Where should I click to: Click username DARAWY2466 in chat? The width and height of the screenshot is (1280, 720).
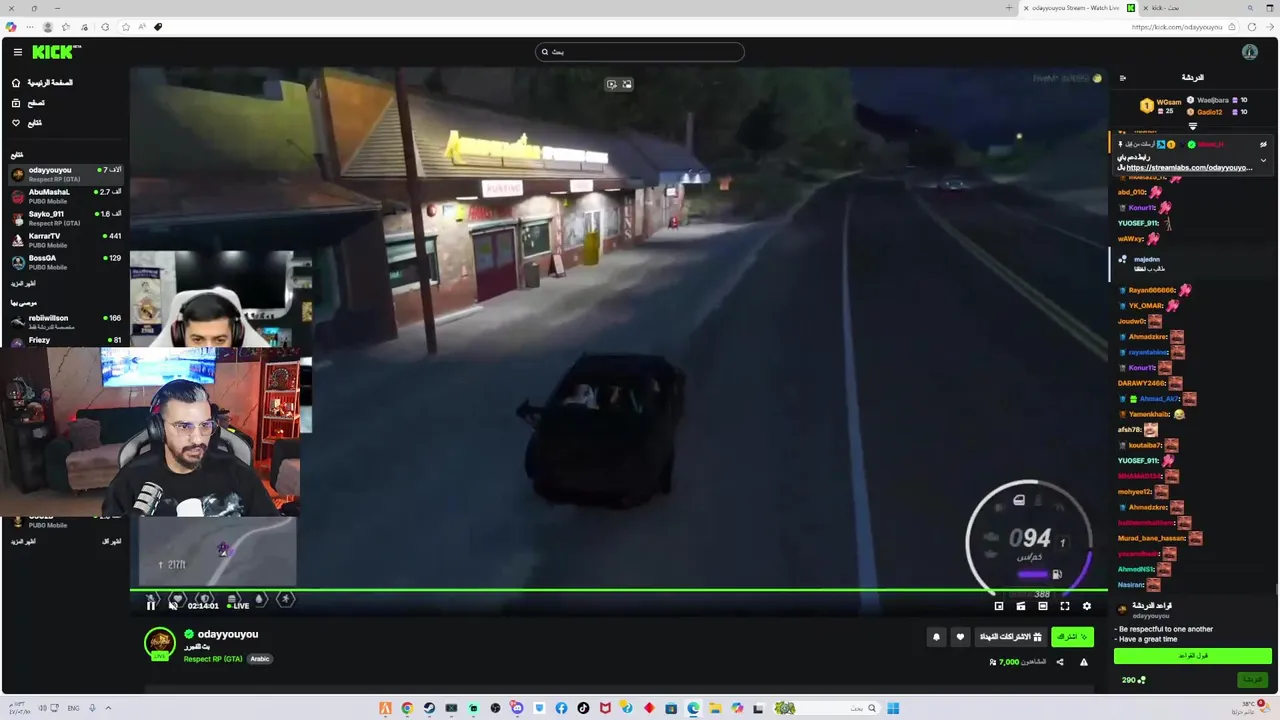click(x=1141, y=383)
